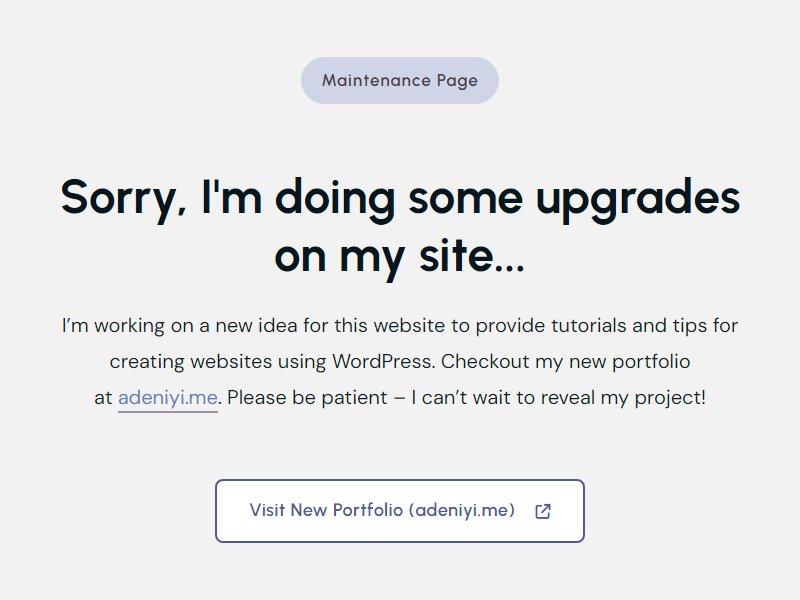
Task: Click "creating websites" in the paragraph
Action: (x=191, y=362)
